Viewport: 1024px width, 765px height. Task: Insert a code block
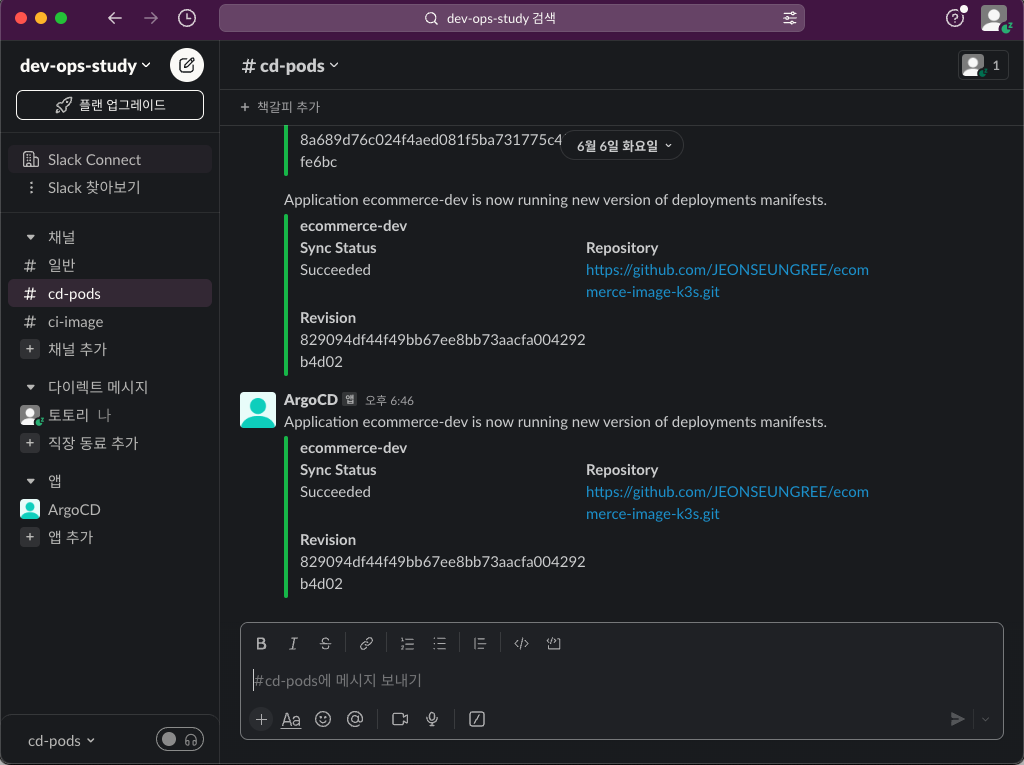553,643
